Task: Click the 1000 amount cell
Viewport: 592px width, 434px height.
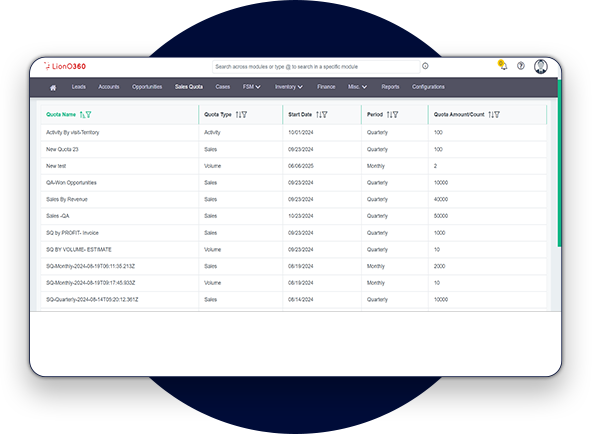Action: pyautogui.click(x=439, y=233)
